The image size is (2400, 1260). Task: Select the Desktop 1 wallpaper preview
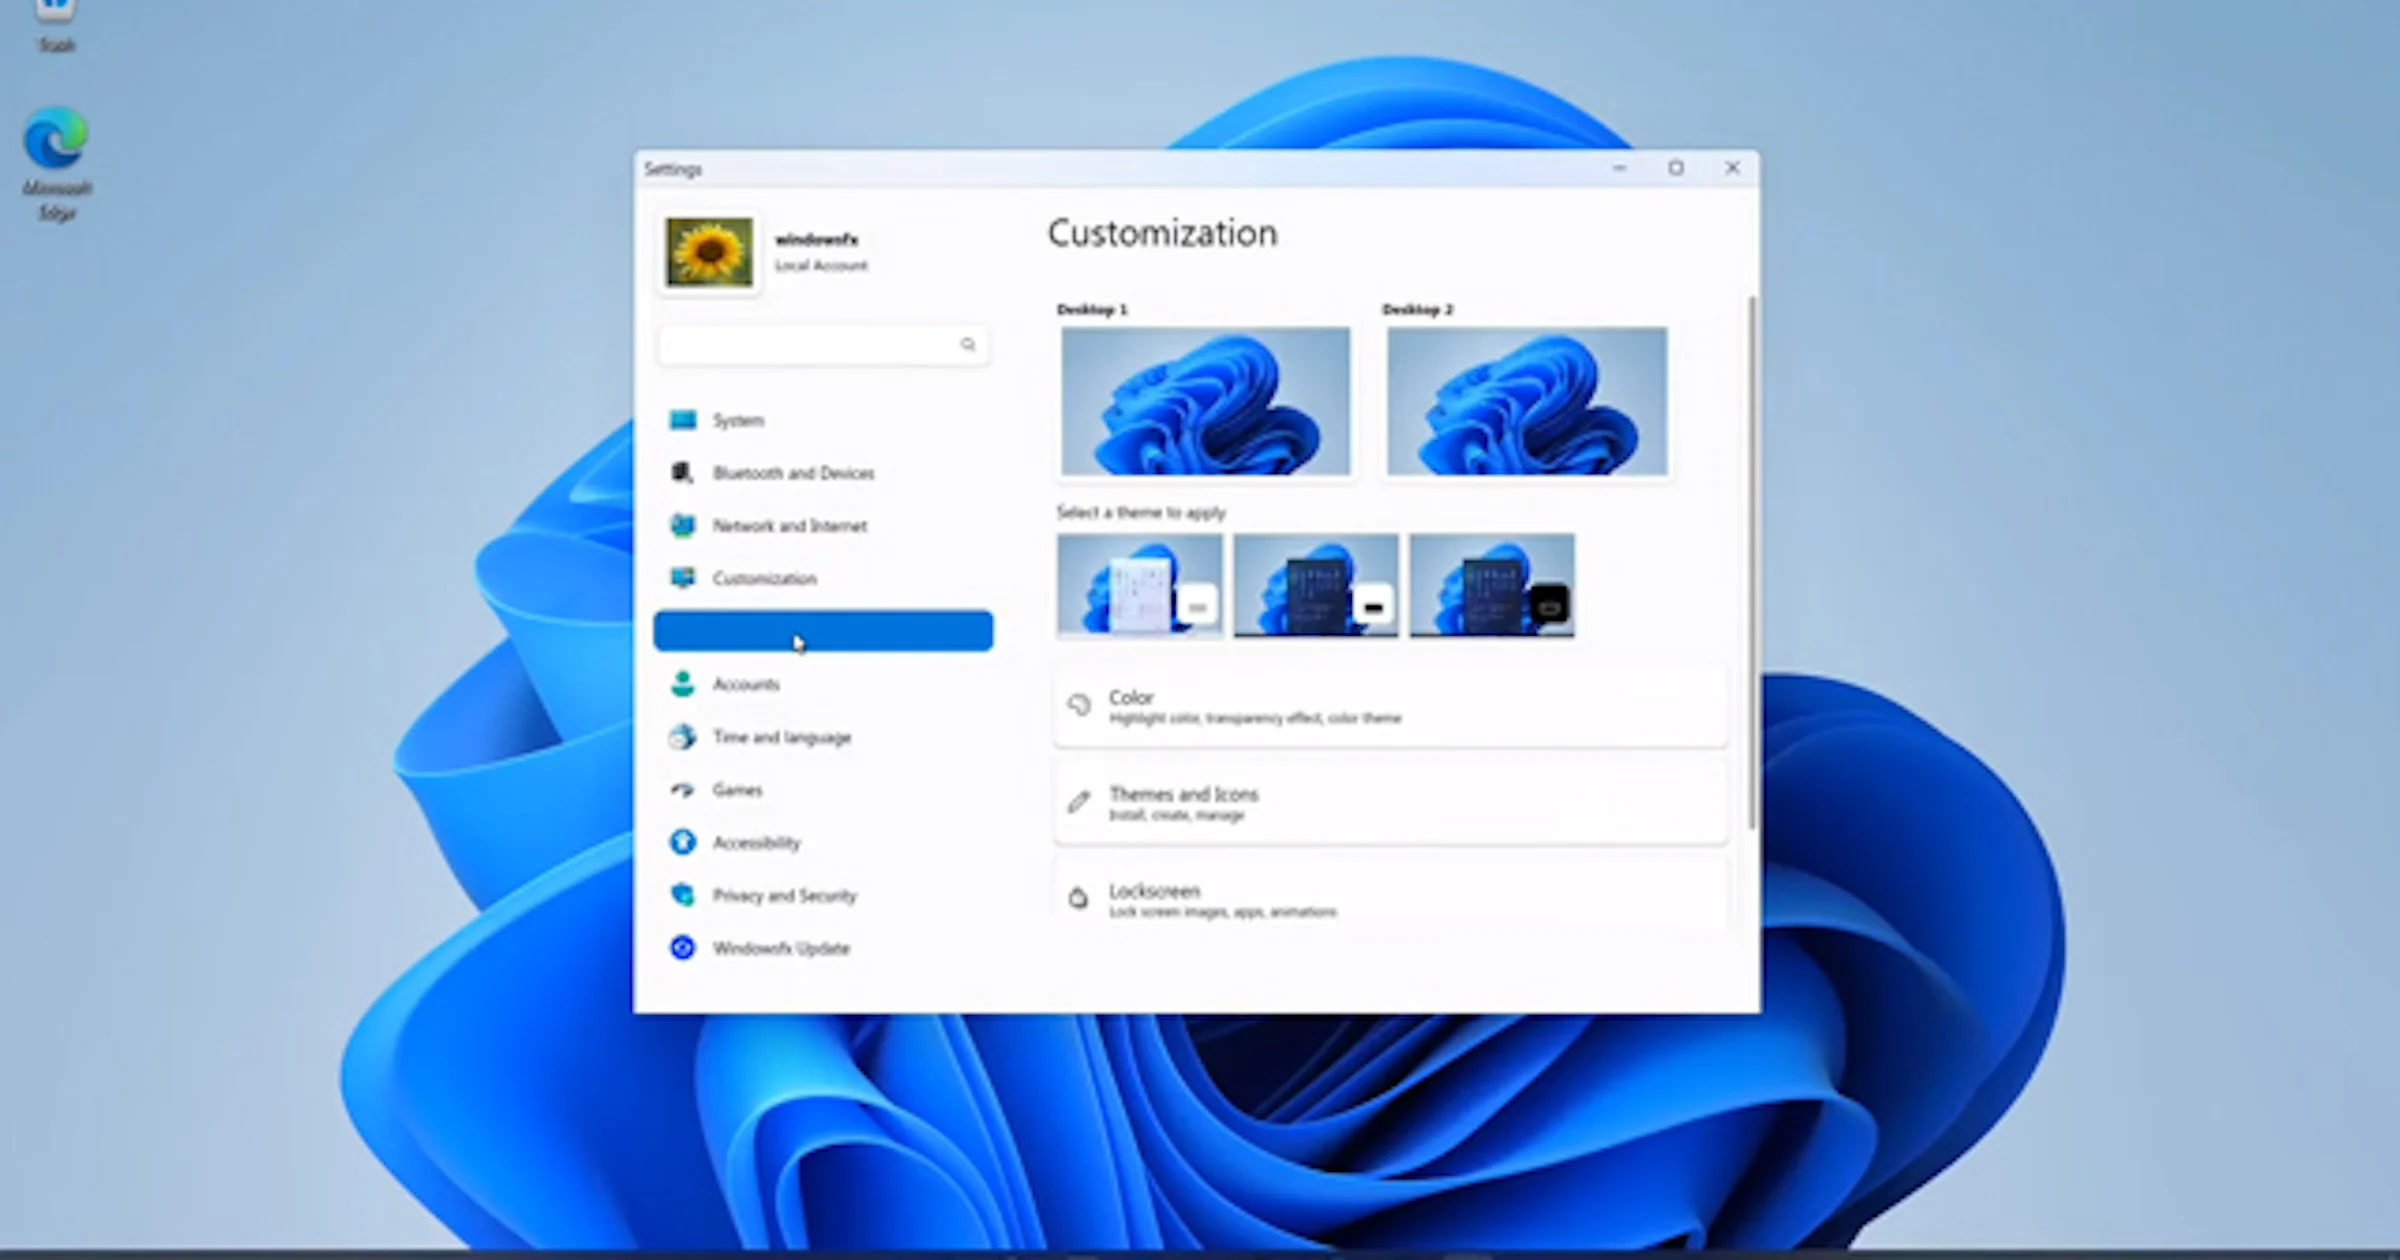point(1205,401)
